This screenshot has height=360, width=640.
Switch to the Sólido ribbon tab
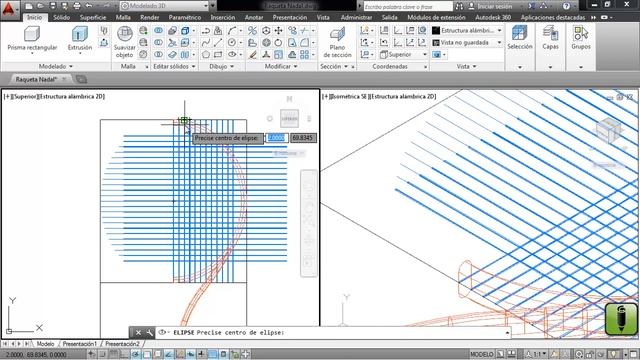[x=62, y=18]
